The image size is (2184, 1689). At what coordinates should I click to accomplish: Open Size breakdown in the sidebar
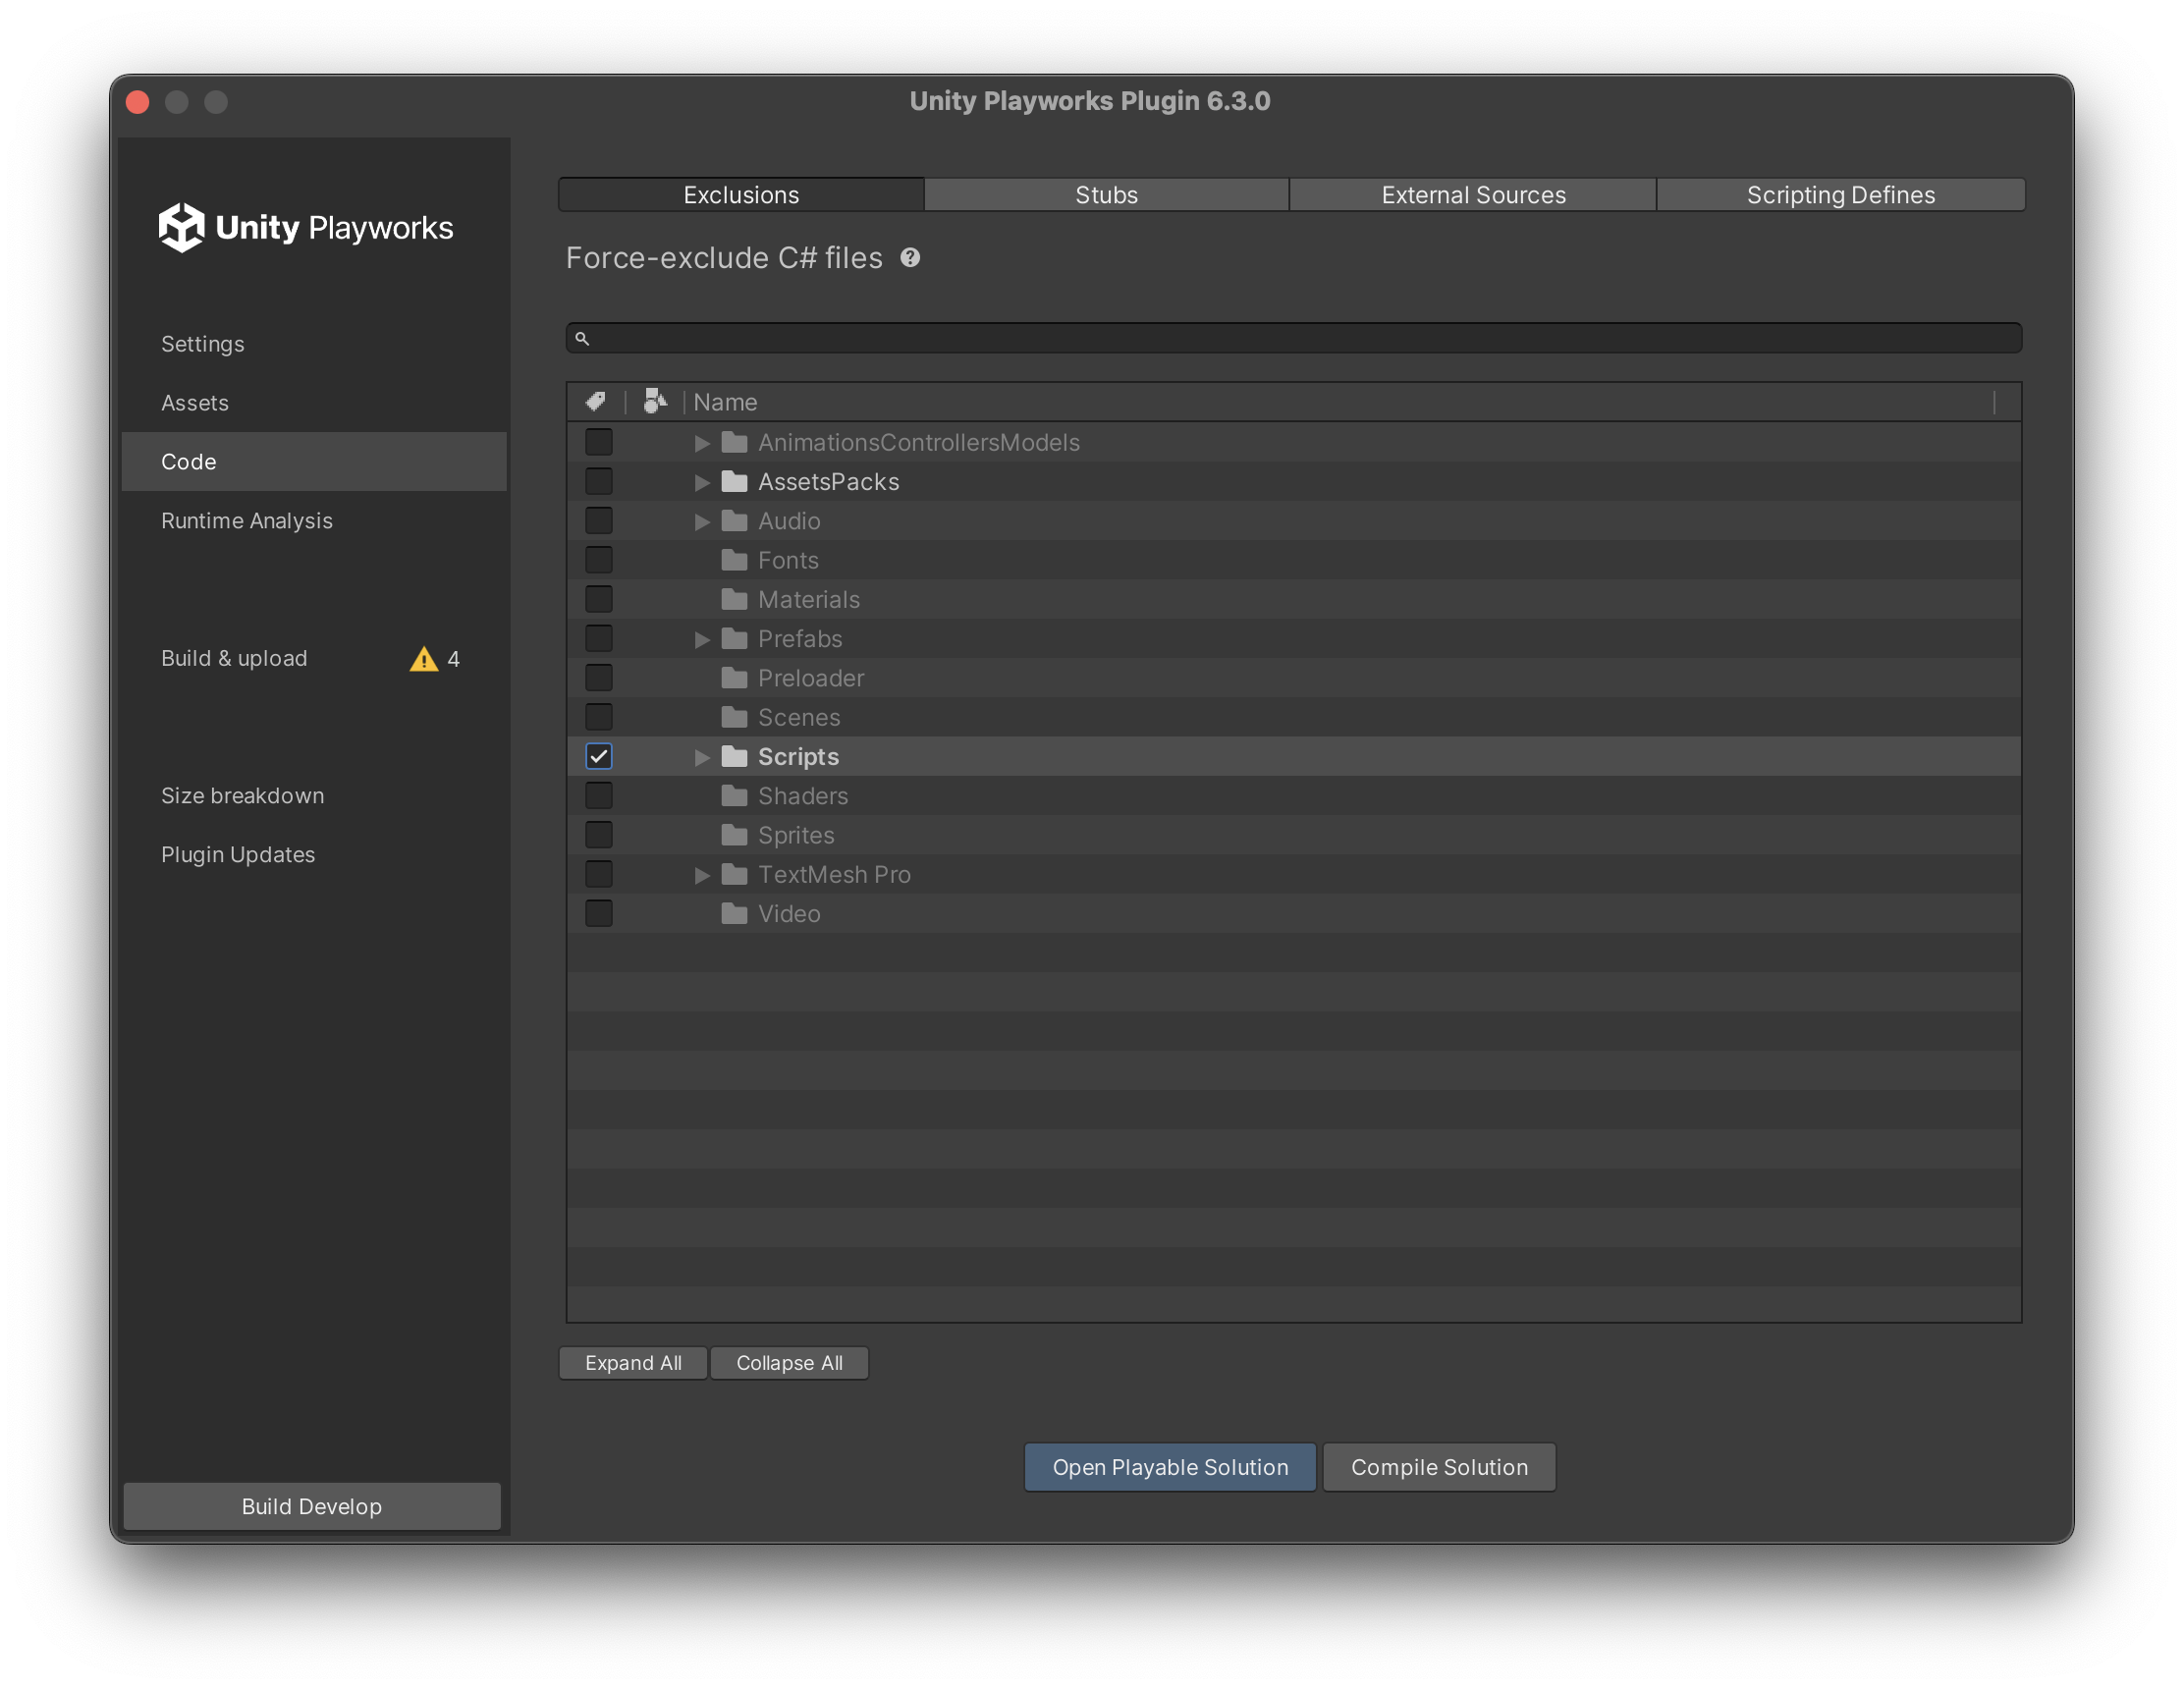click(314, 796)
